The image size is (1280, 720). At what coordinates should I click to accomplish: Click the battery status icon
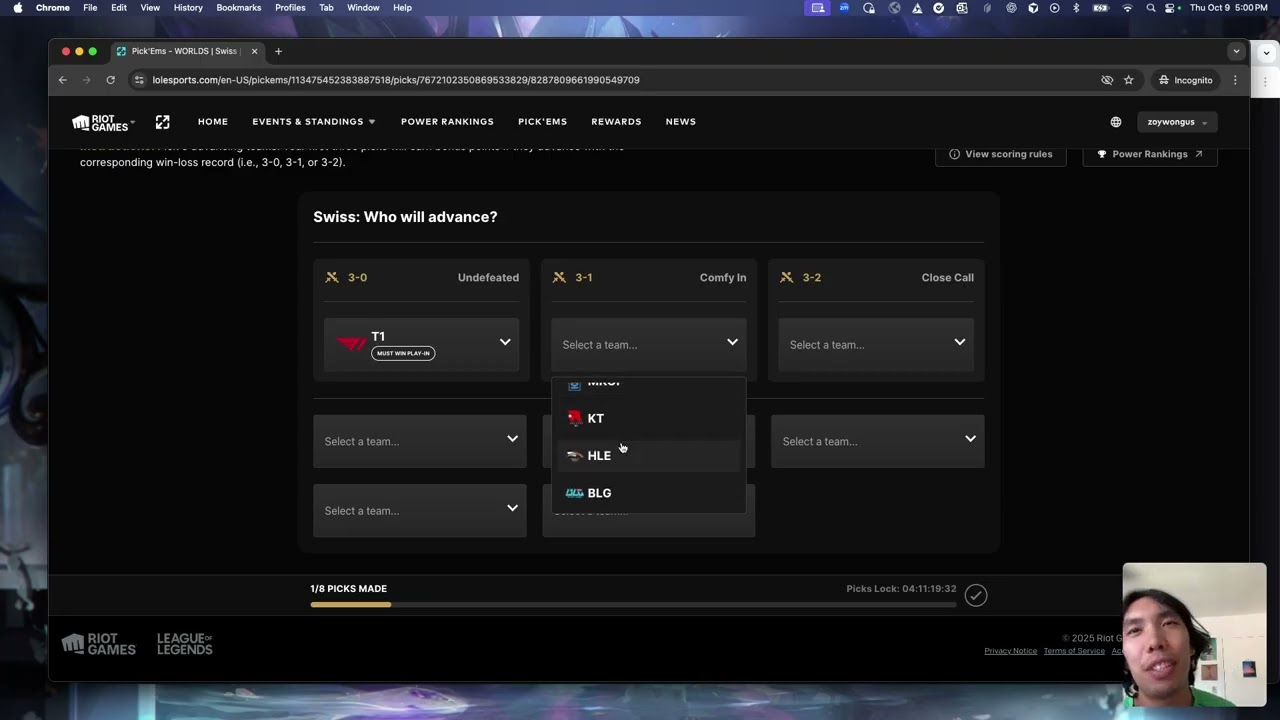point(1101,8)
